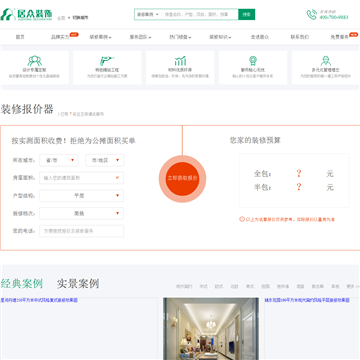This screenshot has width=360, height=360.
Task: Open the 市/地区 city dropdown
Action: [105, 160]
